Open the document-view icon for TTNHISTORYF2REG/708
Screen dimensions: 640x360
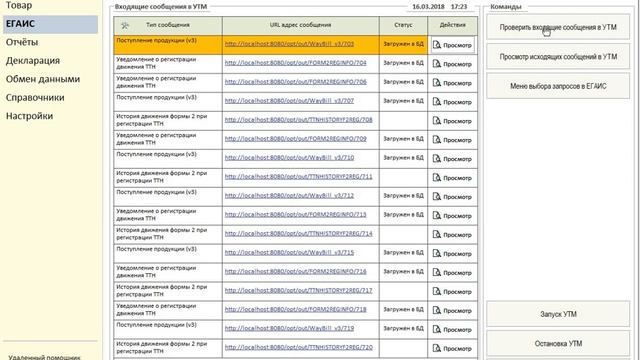(x=437, y=121)
